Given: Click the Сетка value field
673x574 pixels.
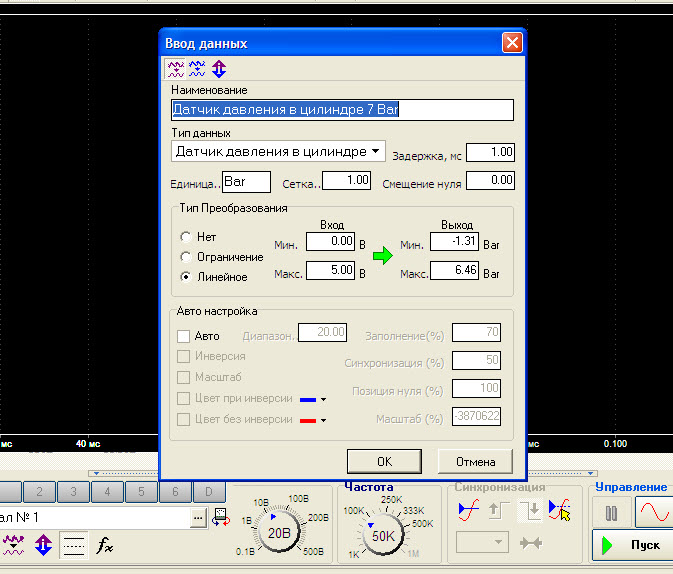Looking at the screenshot, I should 346,180.
